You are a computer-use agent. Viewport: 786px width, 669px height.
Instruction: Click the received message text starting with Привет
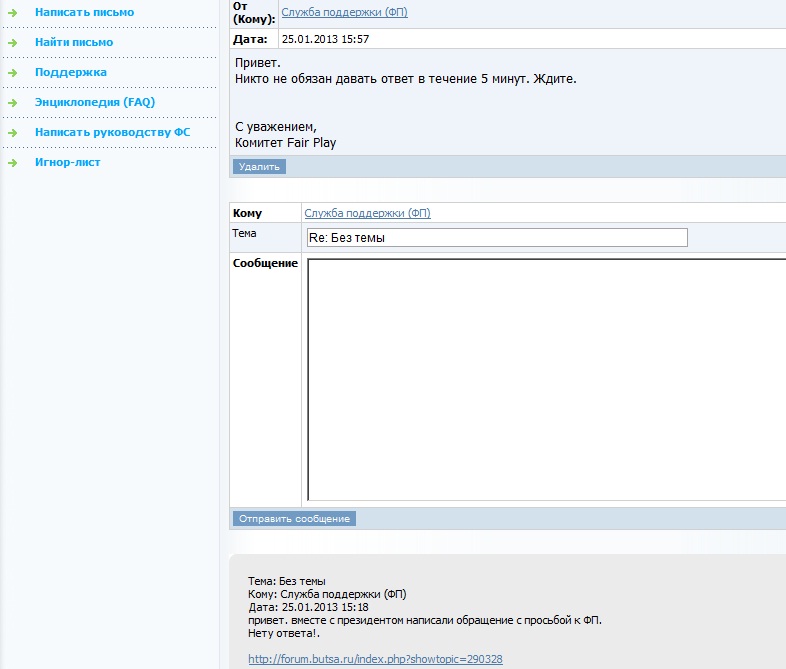(x=405, y=78)
